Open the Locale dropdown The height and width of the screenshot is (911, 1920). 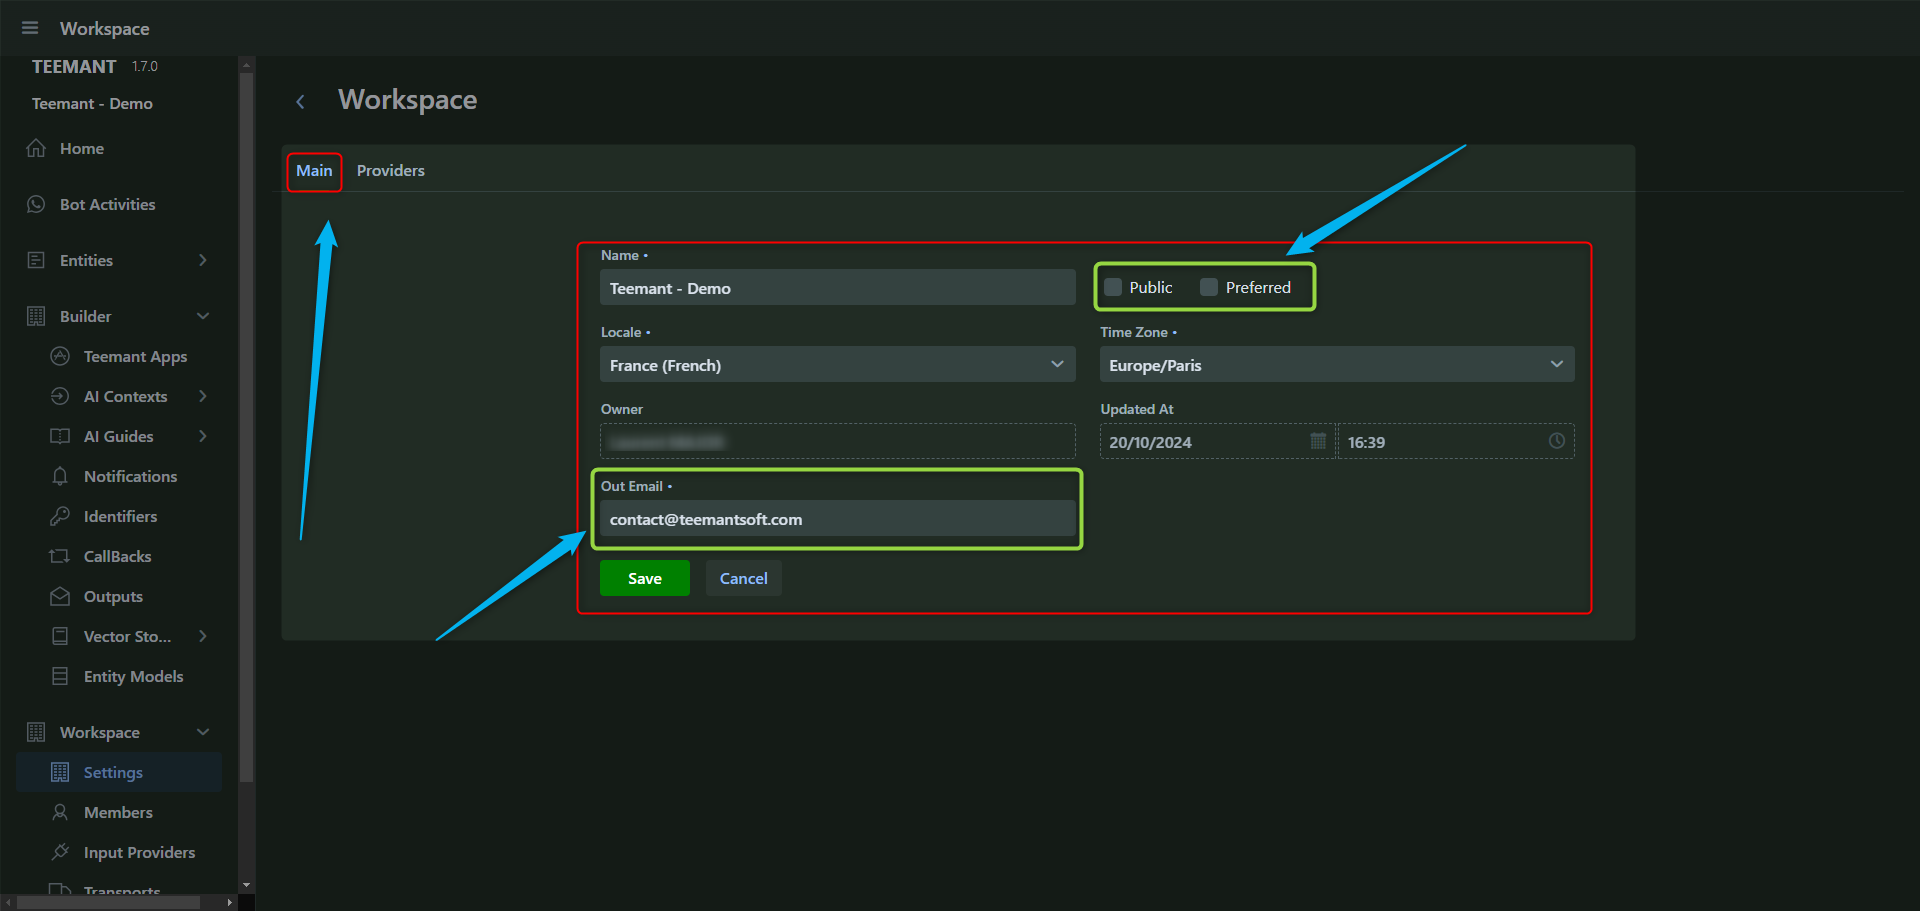click(x=838, y=364)
